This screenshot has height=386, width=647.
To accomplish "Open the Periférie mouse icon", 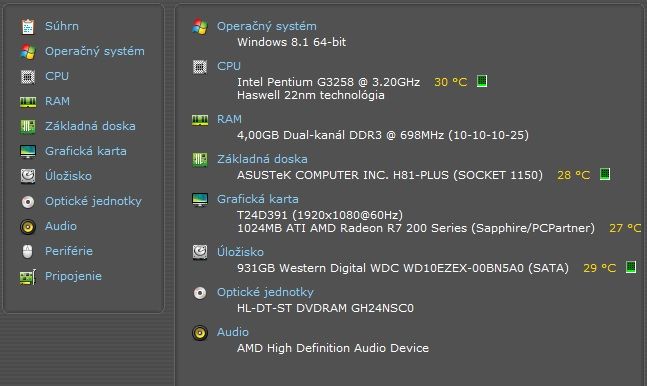I will tap(28, 251).
